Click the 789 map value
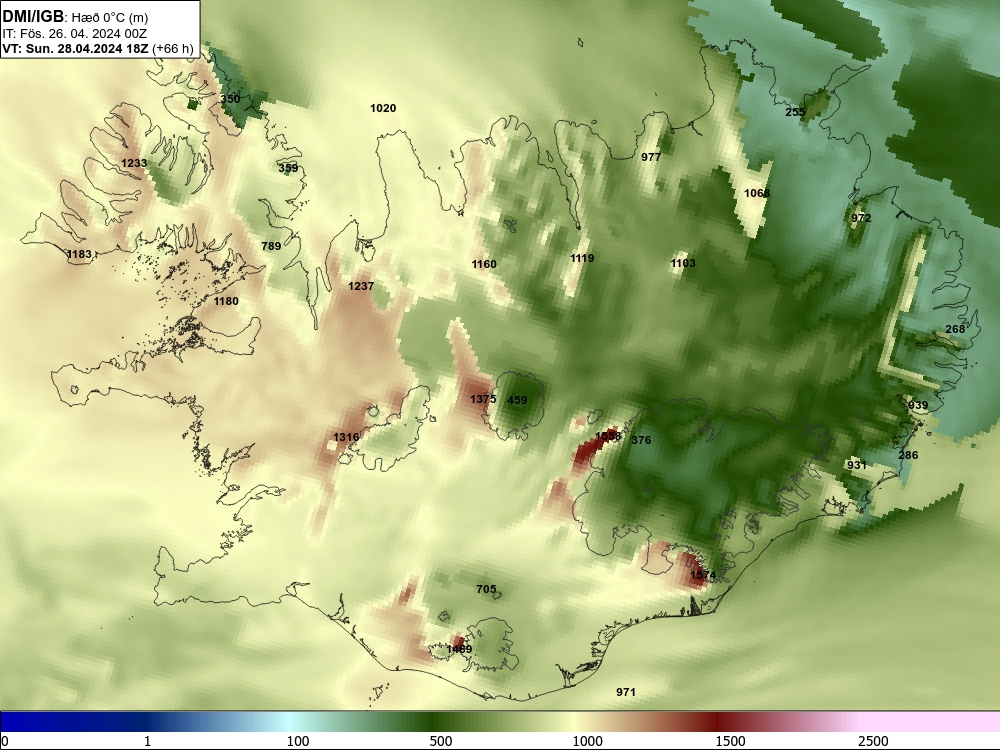This screenshot has height=750, width=1000. 271,246
